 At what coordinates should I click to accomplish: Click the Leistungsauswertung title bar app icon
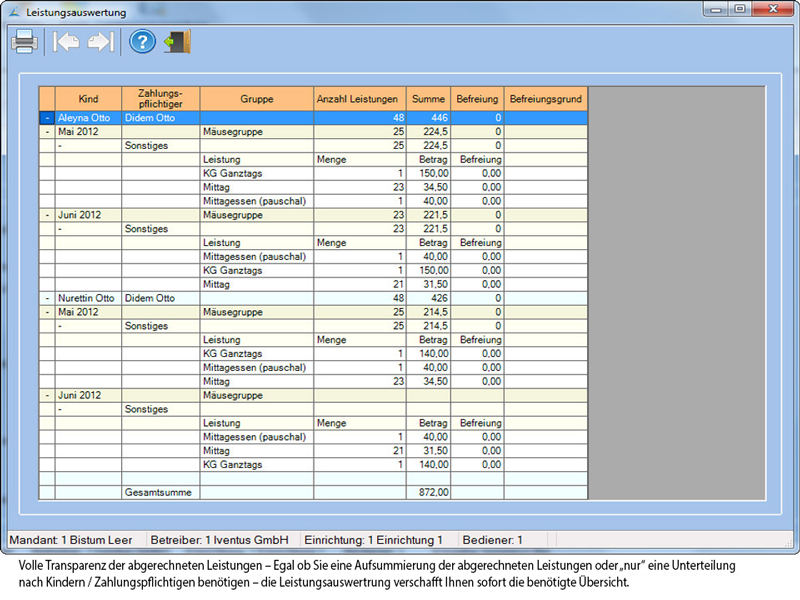tap(13, 12)
